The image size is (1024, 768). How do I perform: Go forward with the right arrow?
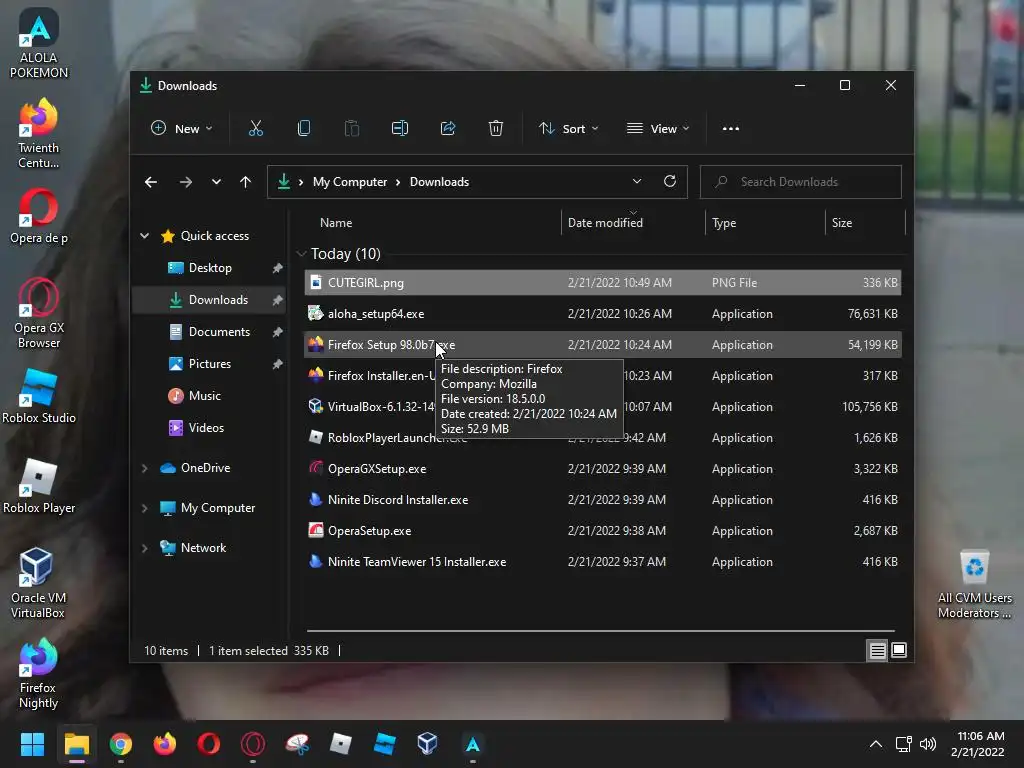pos(185,182)
